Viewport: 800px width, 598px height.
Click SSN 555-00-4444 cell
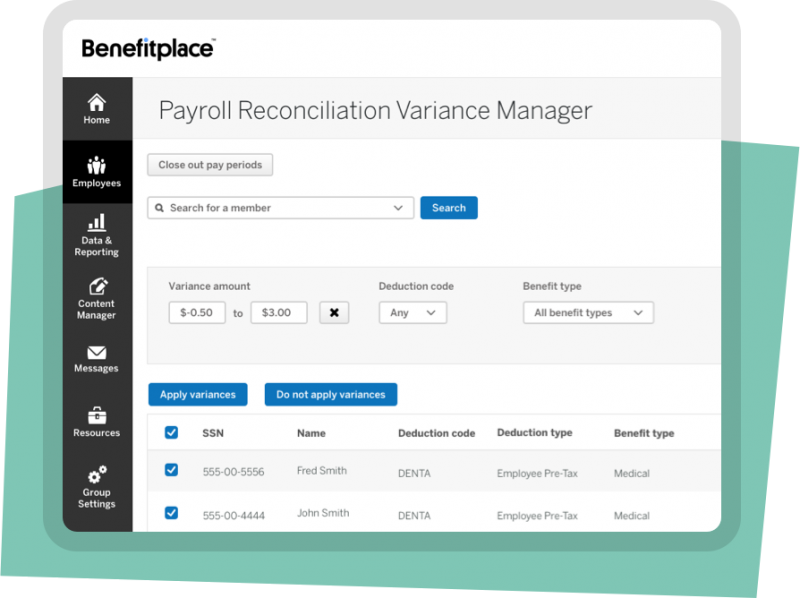click(x=234, y=515)
